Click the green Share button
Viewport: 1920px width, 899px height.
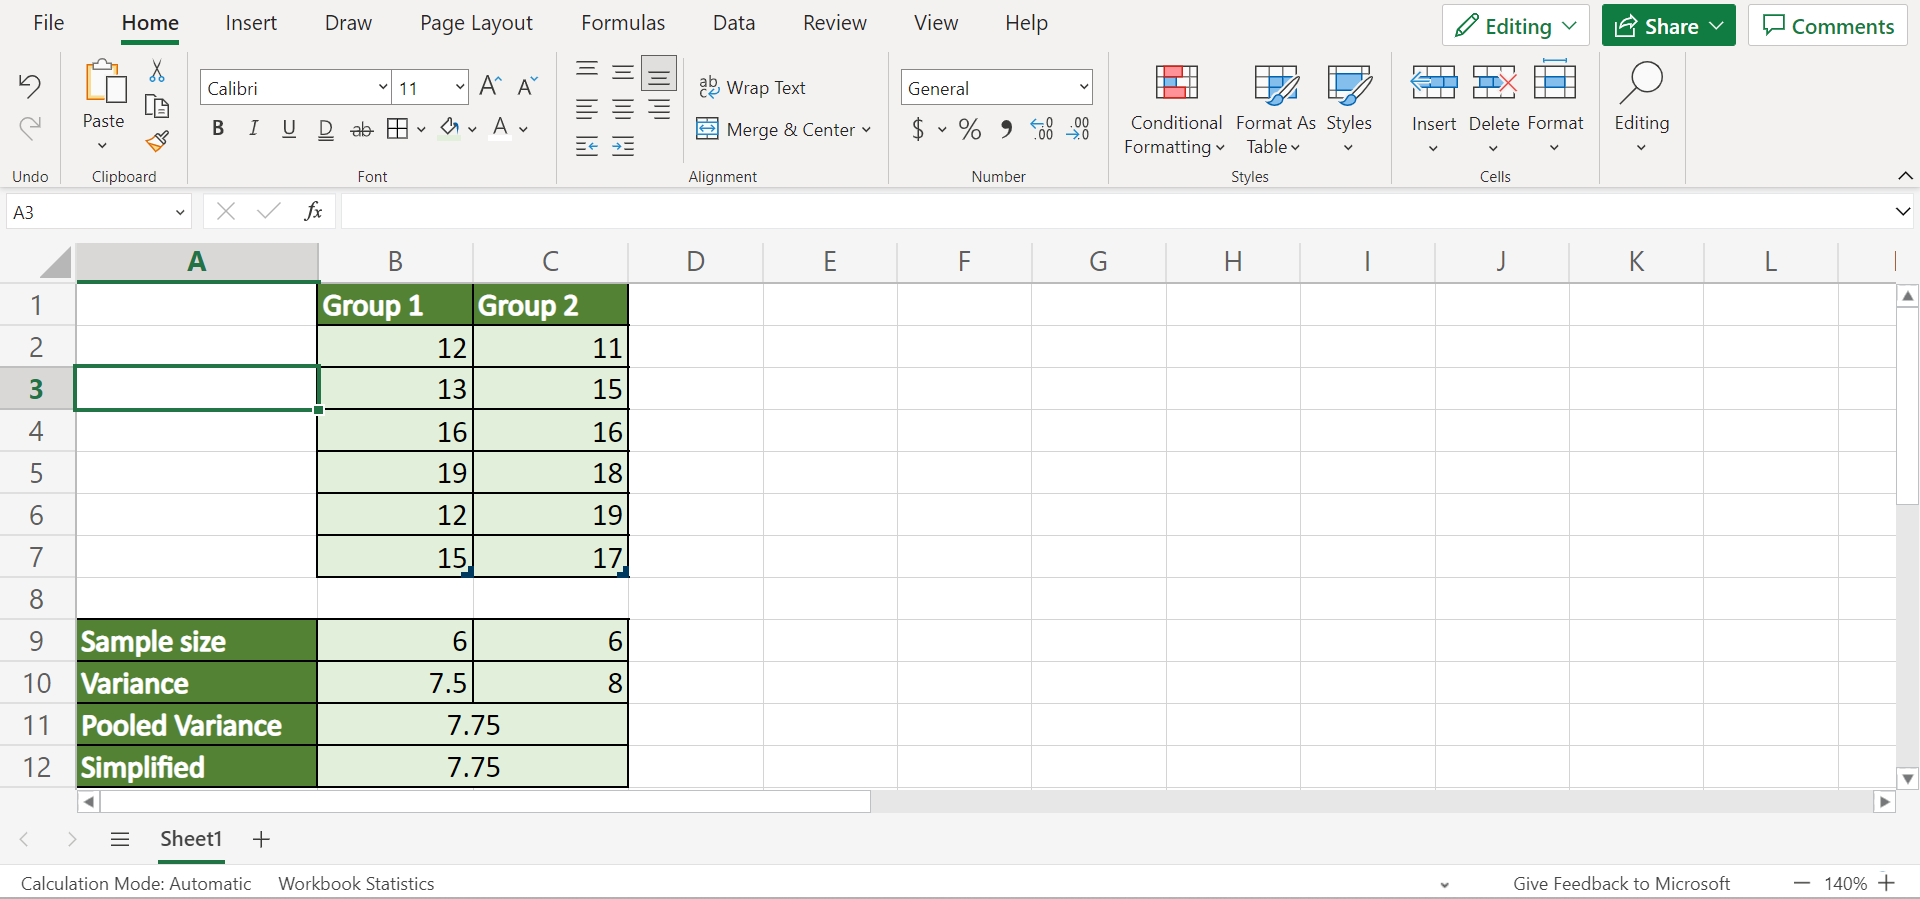click(1667, 26)
